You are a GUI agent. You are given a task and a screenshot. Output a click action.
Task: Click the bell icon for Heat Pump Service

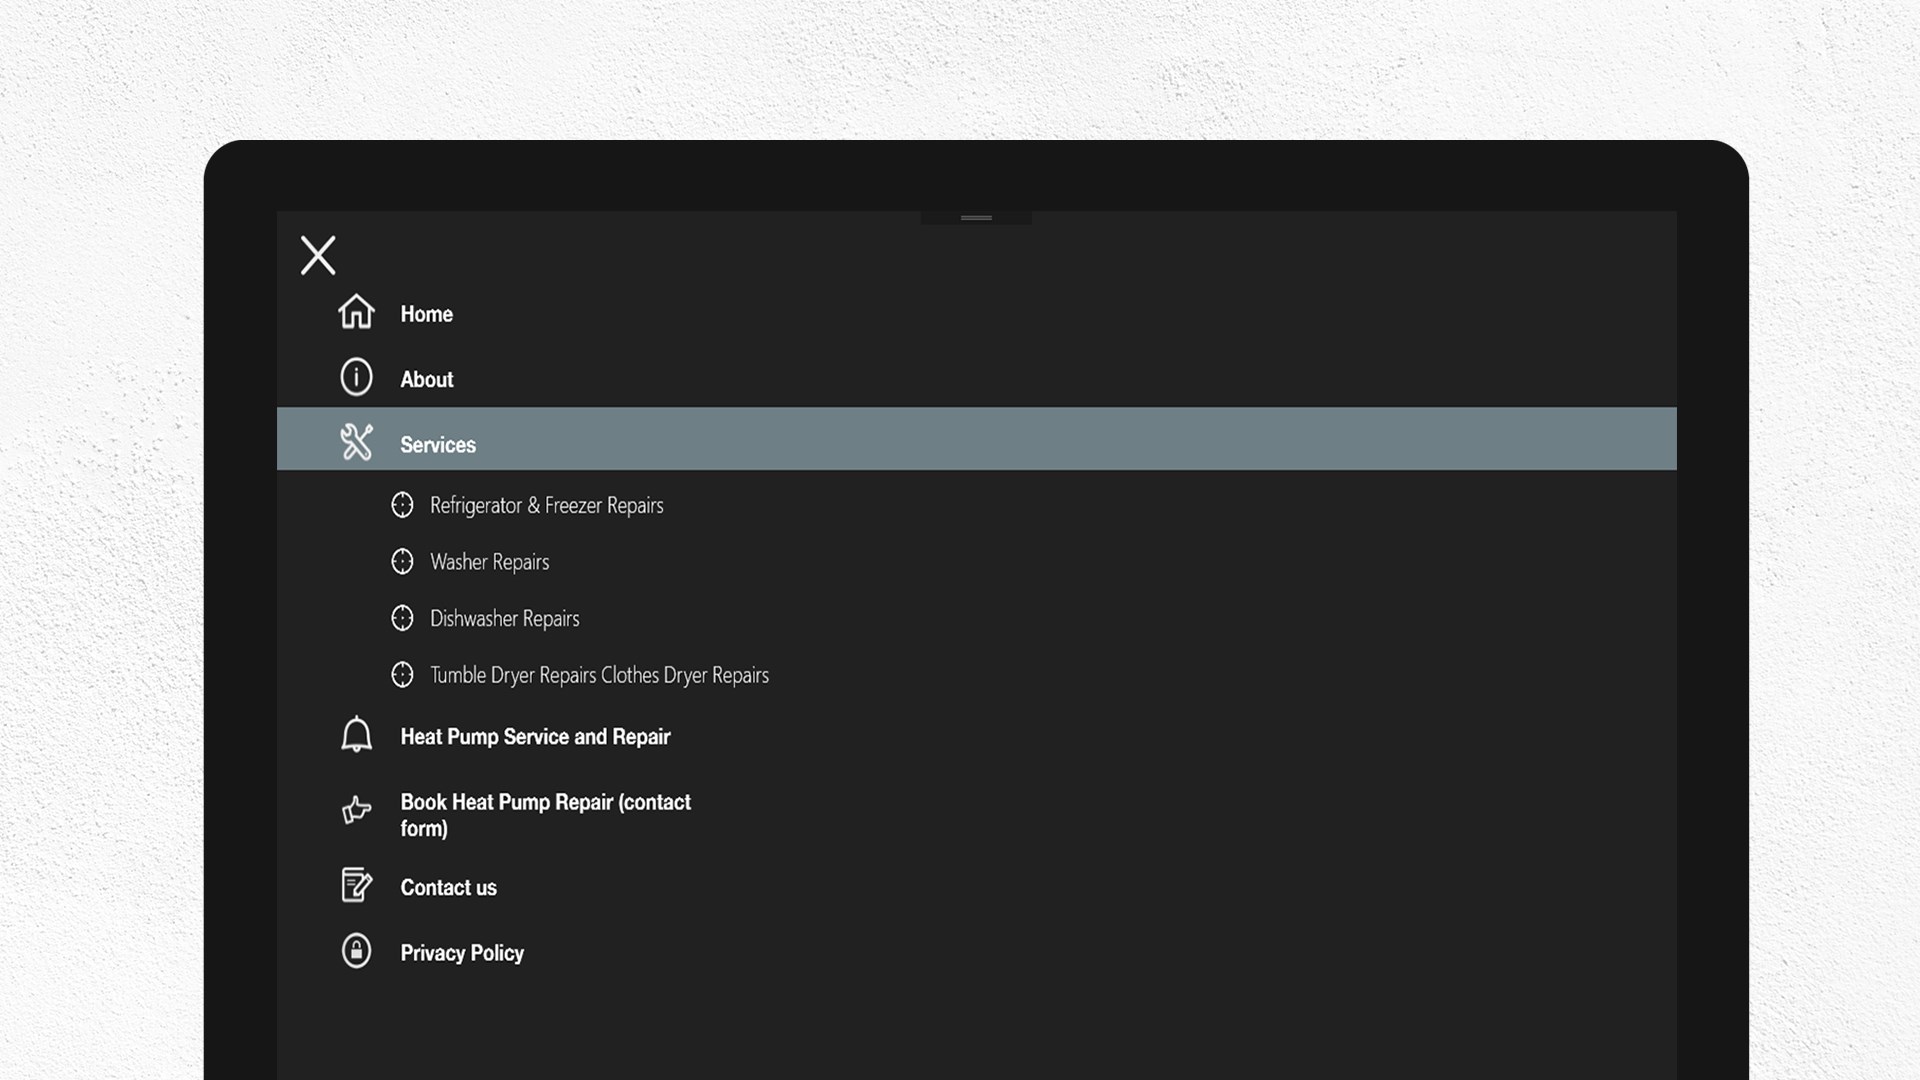tap(356, 735)
